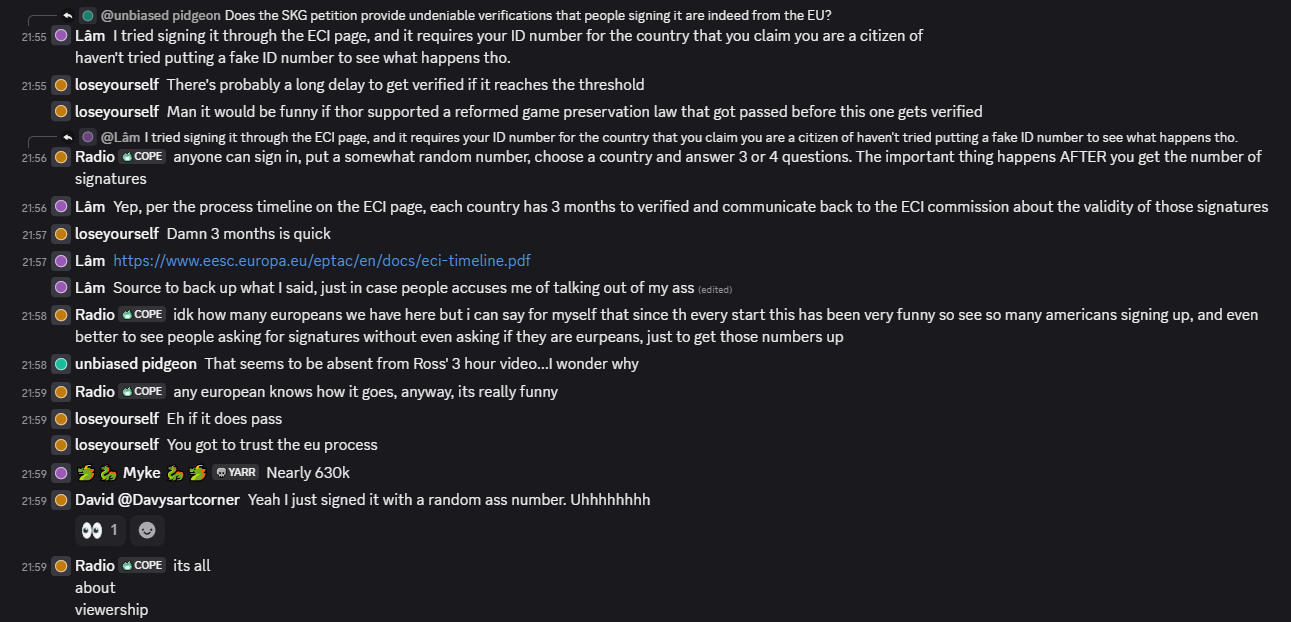Screen dimensions: 1291x622
Task: Open loseyourself's profile at the 21:57 message
Action: point(117,234)
